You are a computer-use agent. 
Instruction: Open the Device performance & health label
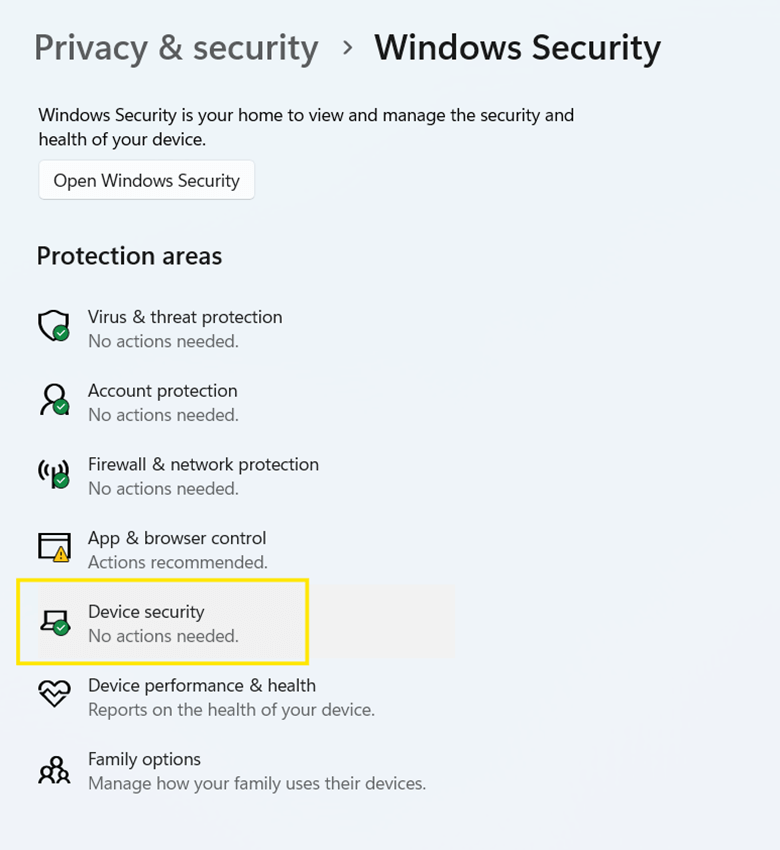coord(202,686)
